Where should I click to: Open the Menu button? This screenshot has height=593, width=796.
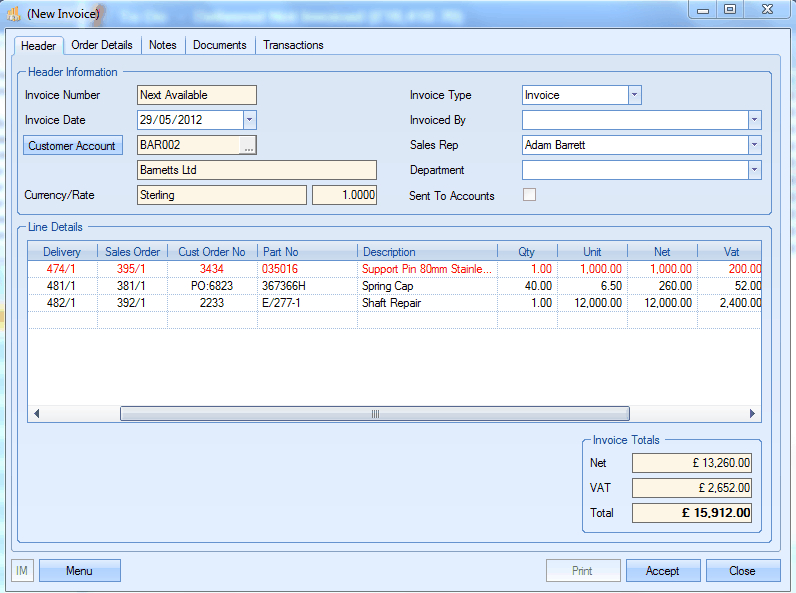[x=79, y=571]
